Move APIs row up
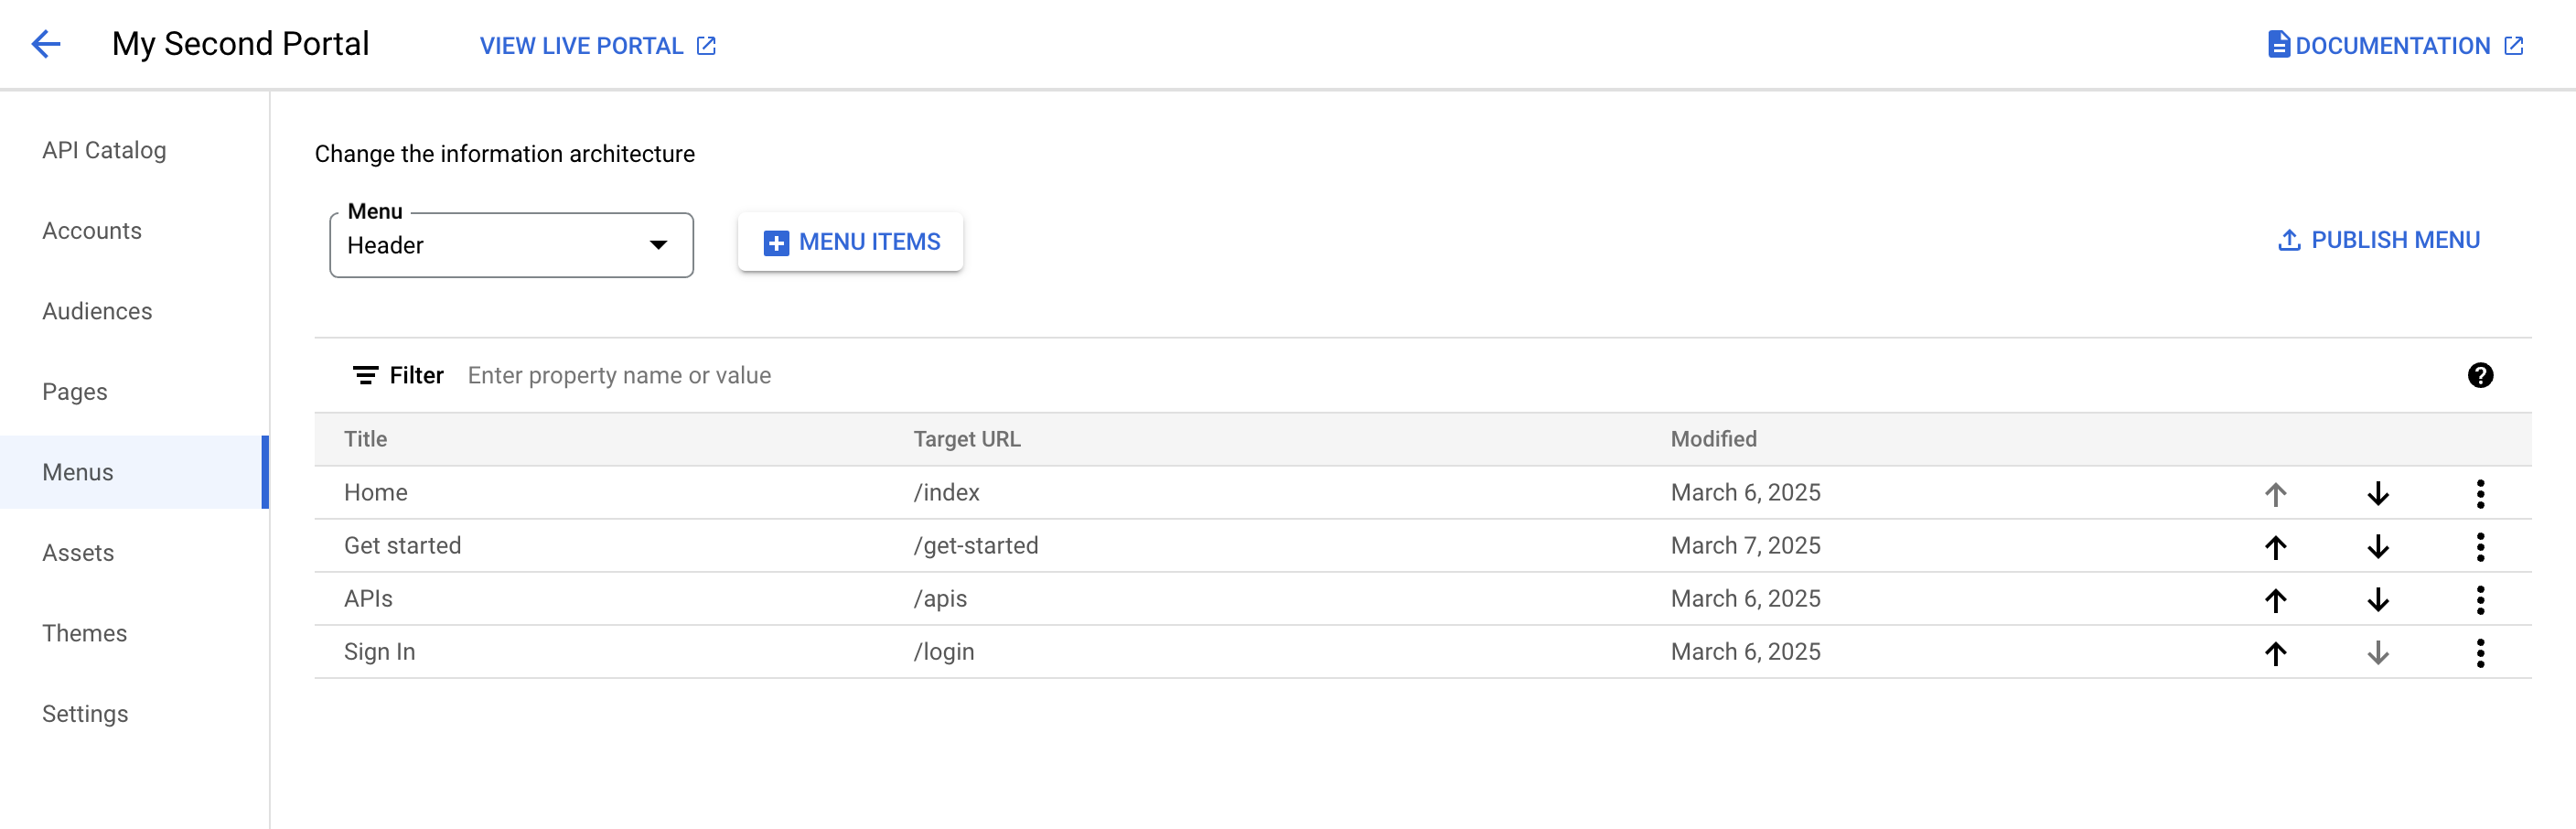Image resolution: width=2576 pixels, height=829 pixels. 2275,599
